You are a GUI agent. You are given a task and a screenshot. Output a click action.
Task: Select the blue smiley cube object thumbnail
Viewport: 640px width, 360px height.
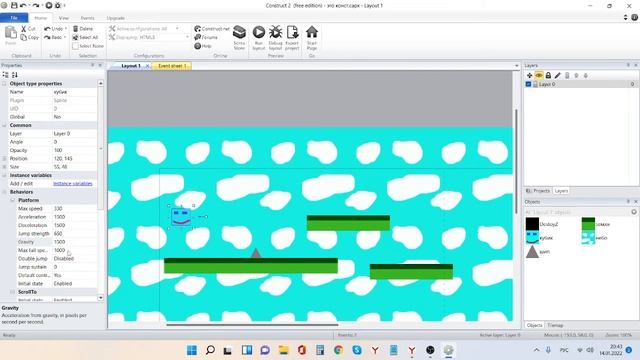pyautogui.click(x=532, y=238)
